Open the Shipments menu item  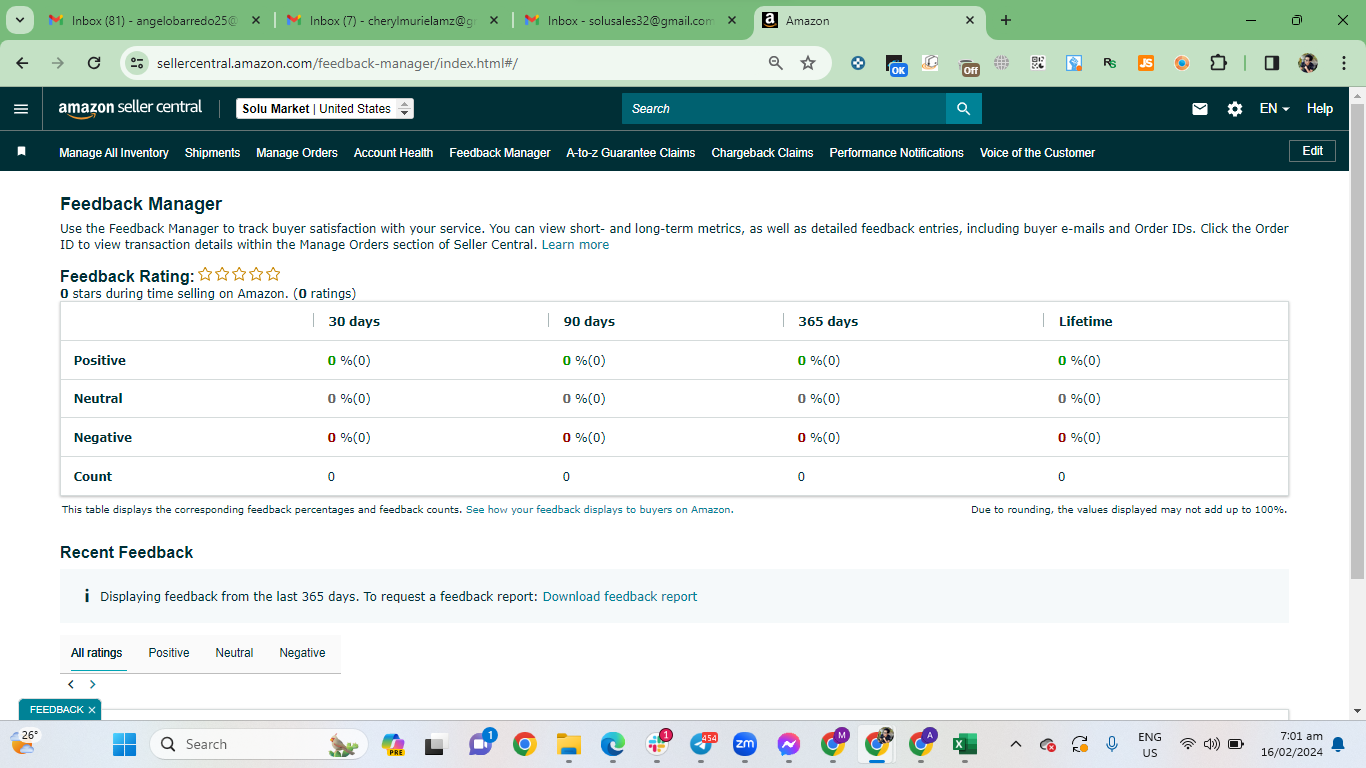tap(212, 153)
